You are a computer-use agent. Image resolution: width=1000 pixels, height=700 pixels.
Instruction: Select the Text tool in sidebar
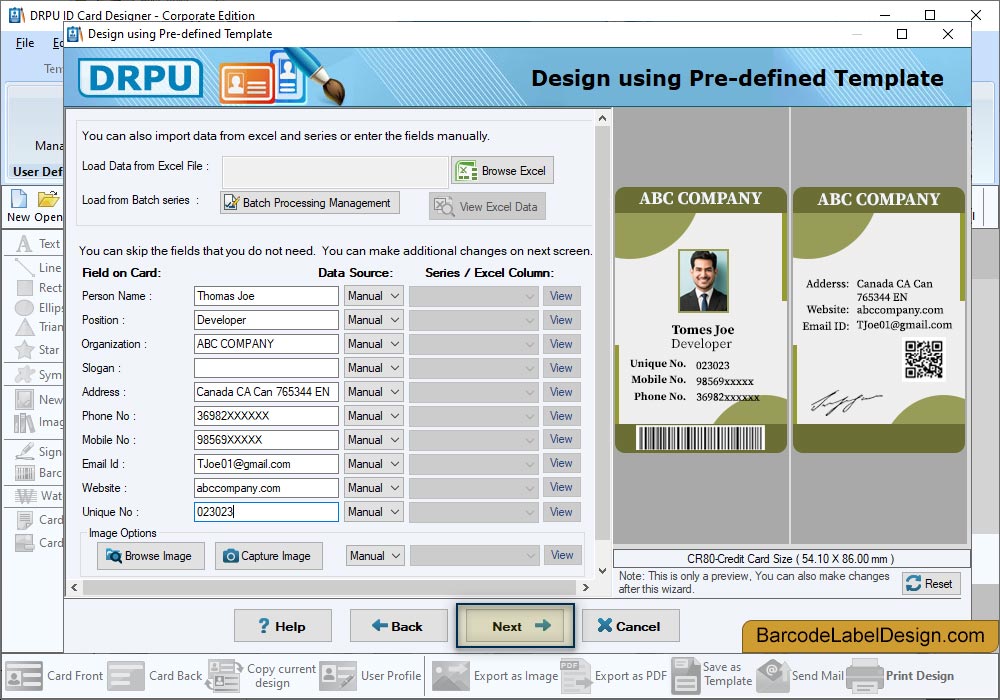click(38, 244)
